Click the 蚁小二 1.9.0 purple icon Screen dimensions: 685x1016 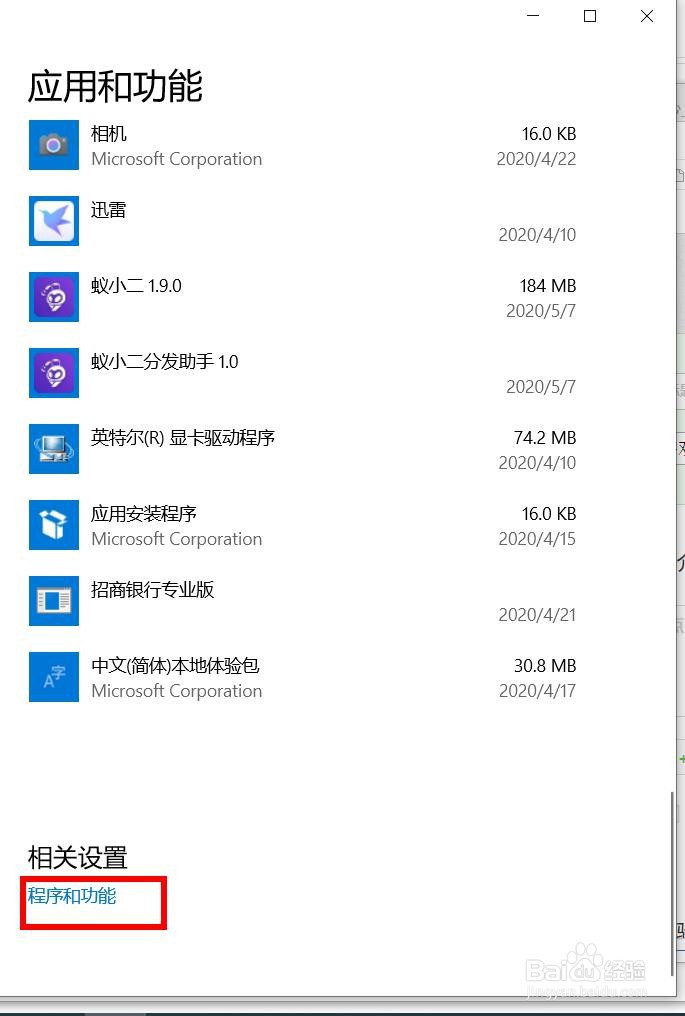[54, 297]
